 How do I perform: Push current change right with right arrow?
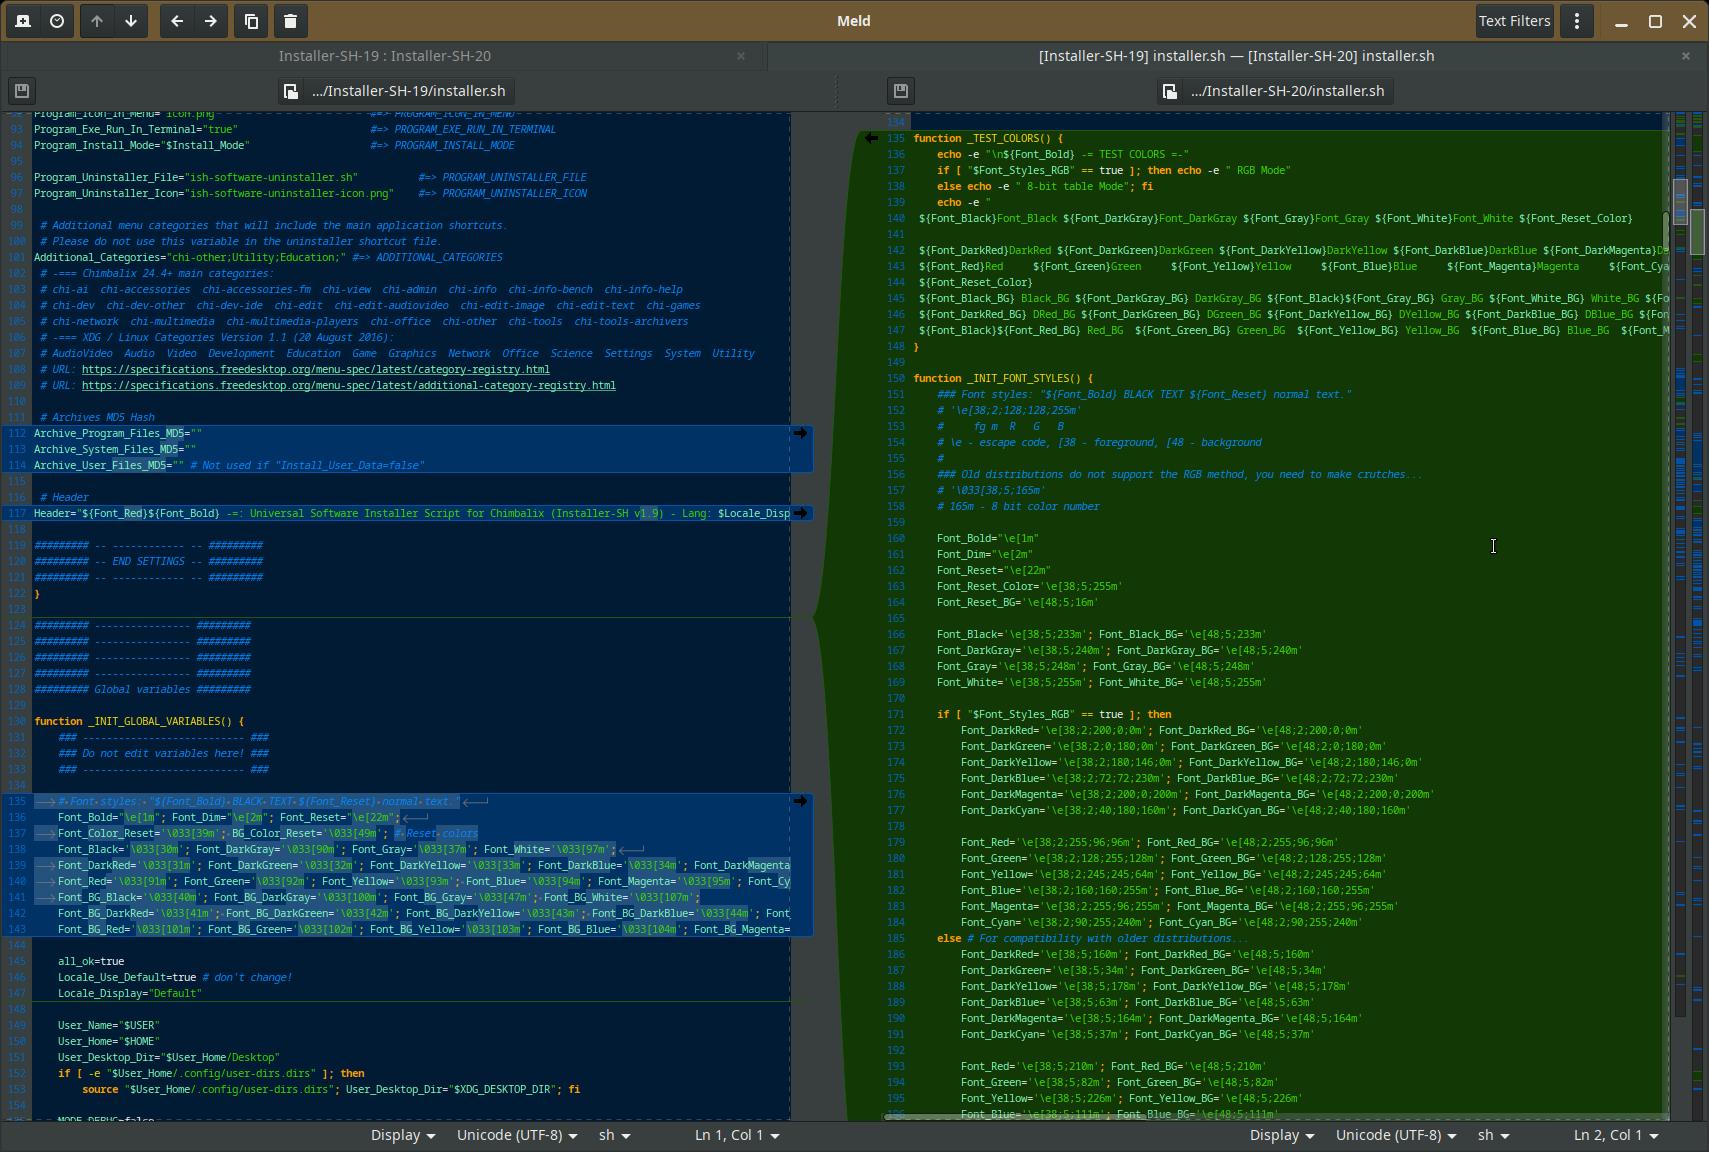pyautogui.click(x=211, y=21)
